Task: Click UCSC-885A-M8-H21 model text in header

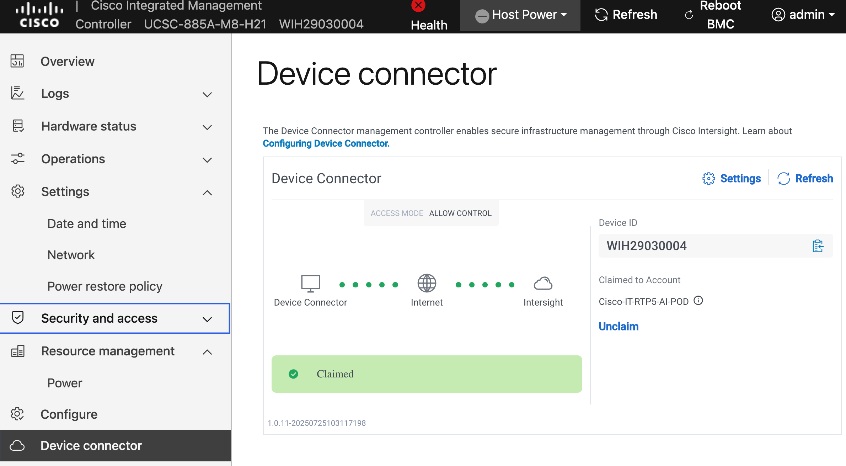Action: [x=205, y=24]
